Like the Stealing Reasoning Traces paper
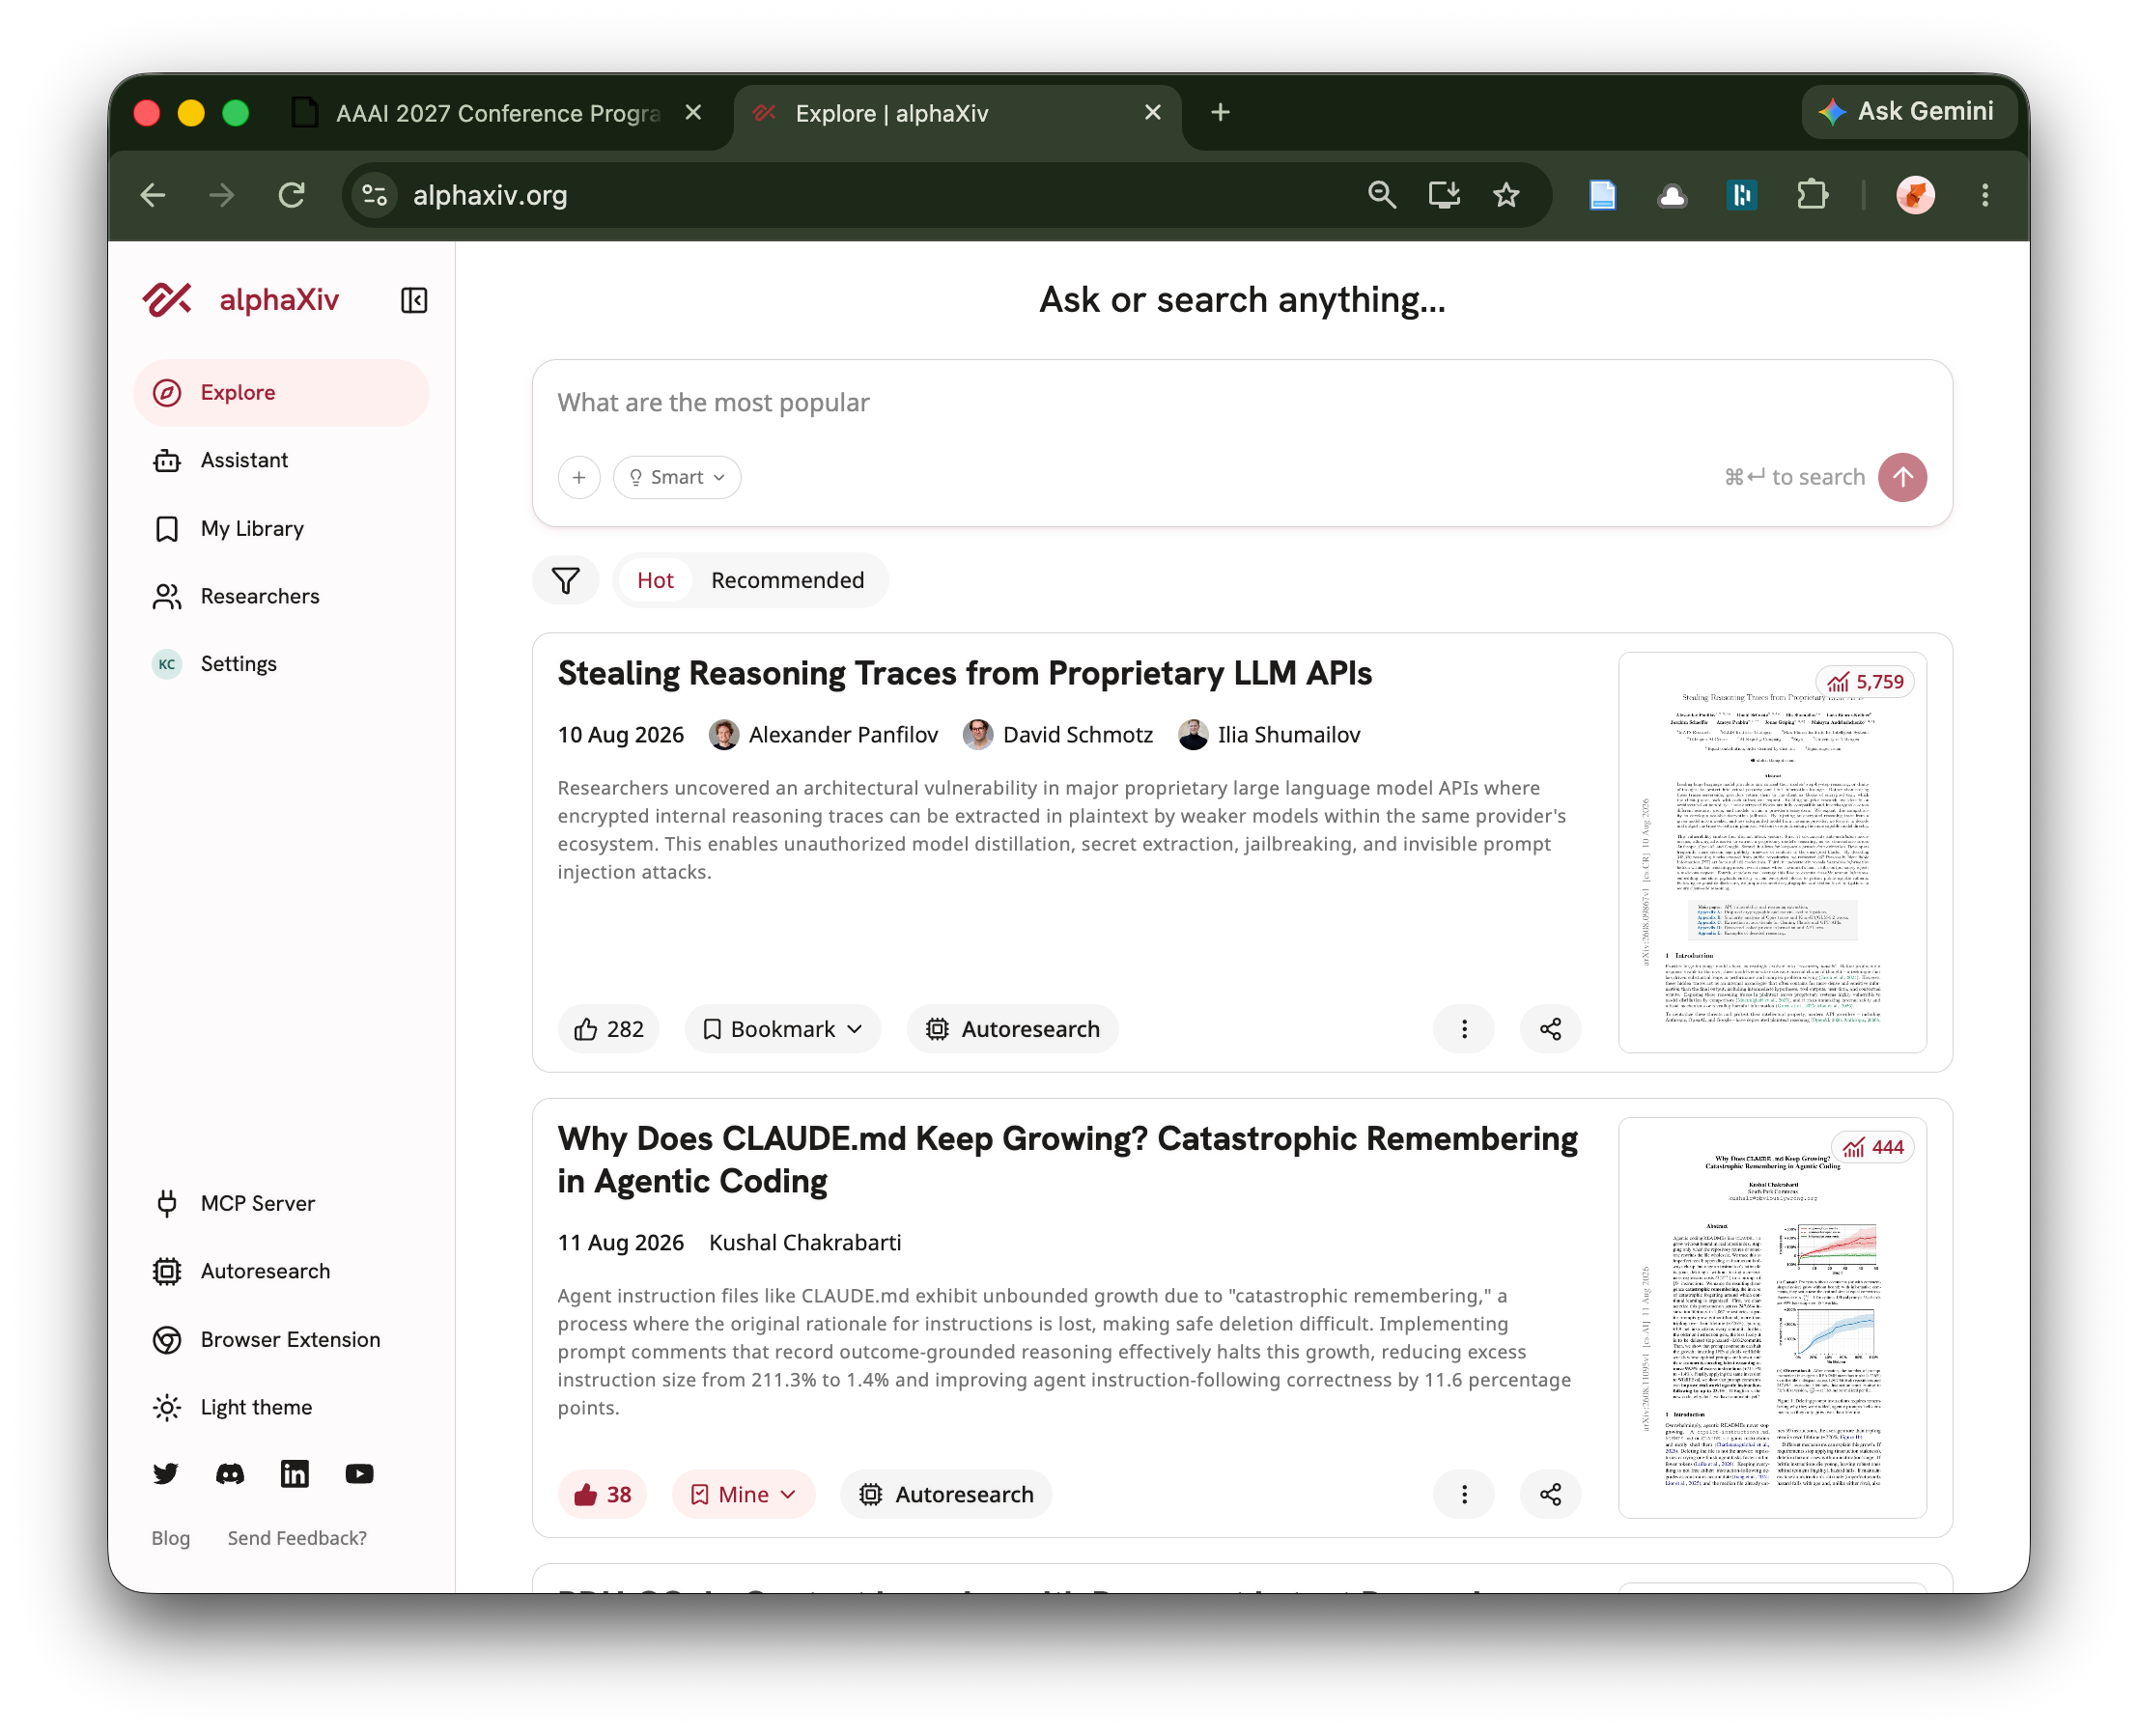Image resolution: width=2138 pixels, height=1736 pixels. click(x=609, y=1029)
